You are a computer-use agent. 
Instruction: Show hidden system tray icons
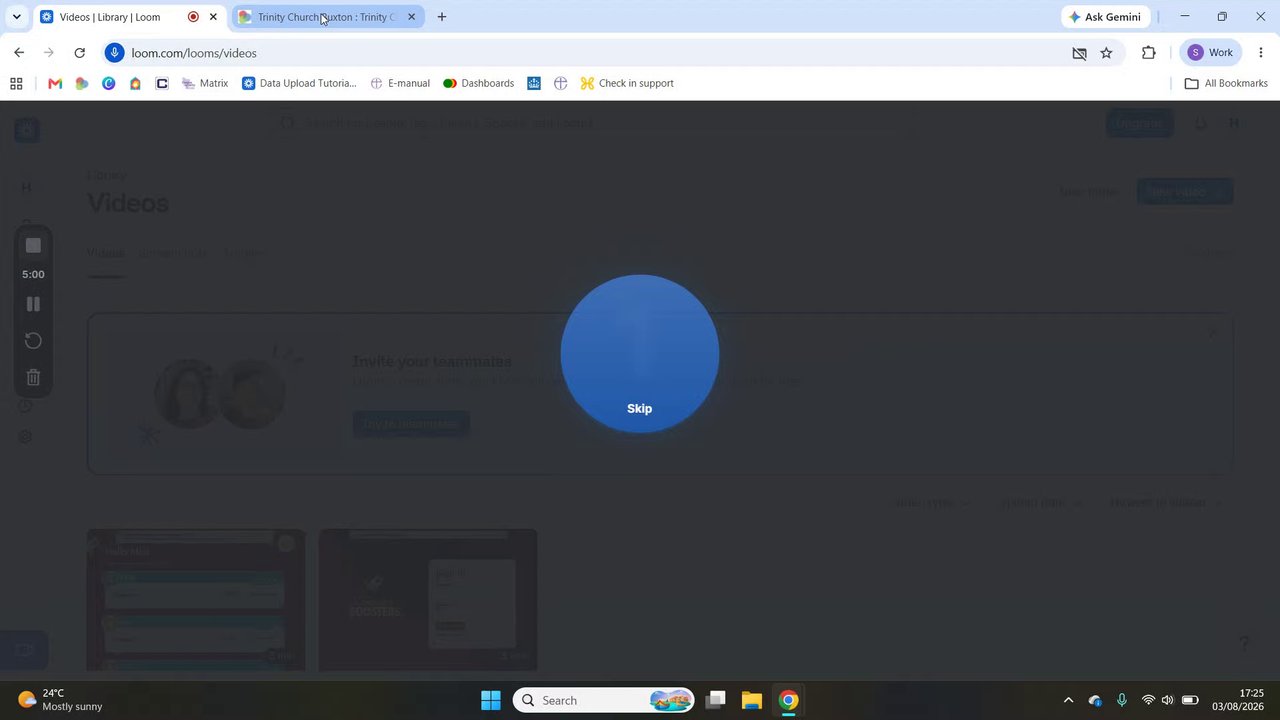(x=1068, y=700)
